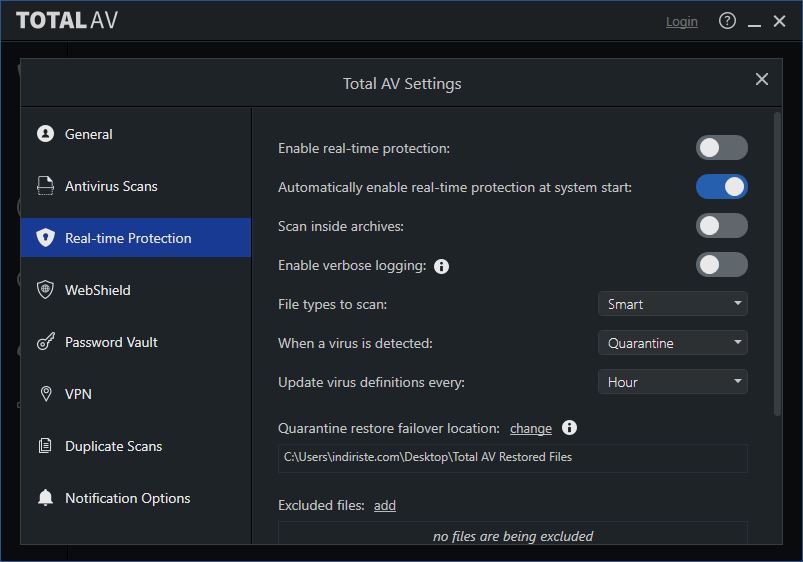803x562 pixels.
Task: Click change quarantine restore location link
Action: coord(531,428)
